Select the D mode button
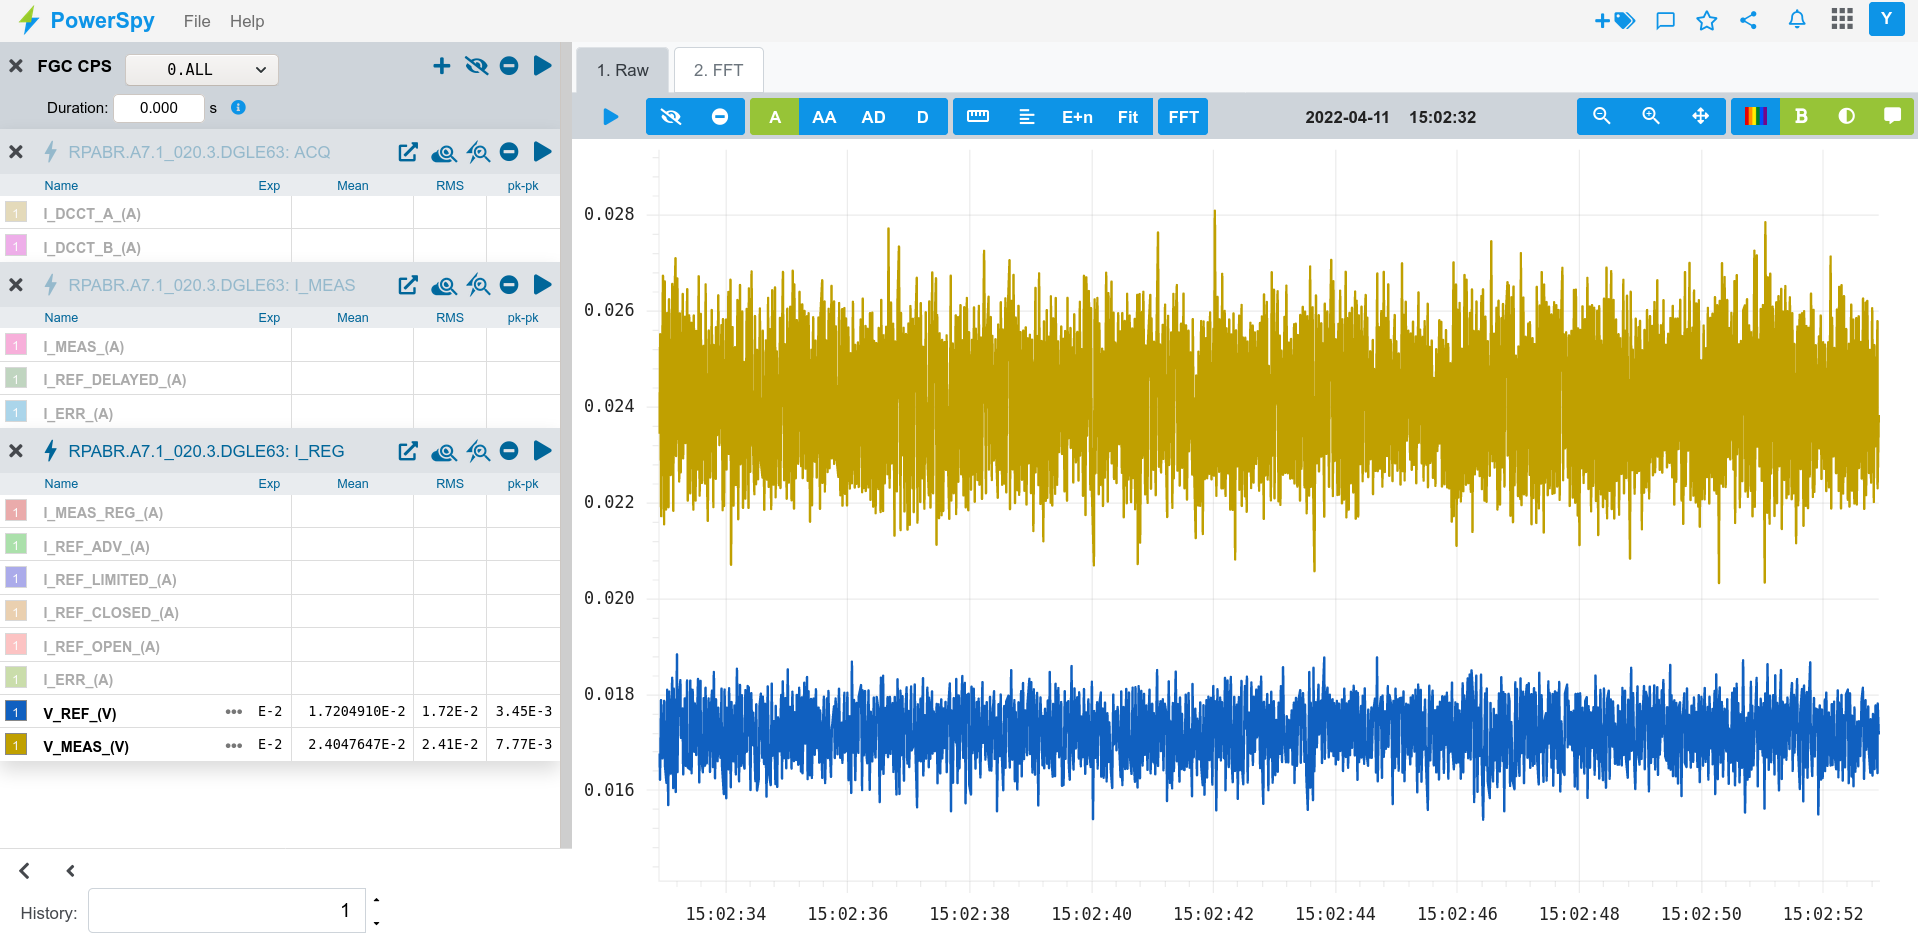The height and width of the screenshot is (937, 1918). [x=923, y=117]
